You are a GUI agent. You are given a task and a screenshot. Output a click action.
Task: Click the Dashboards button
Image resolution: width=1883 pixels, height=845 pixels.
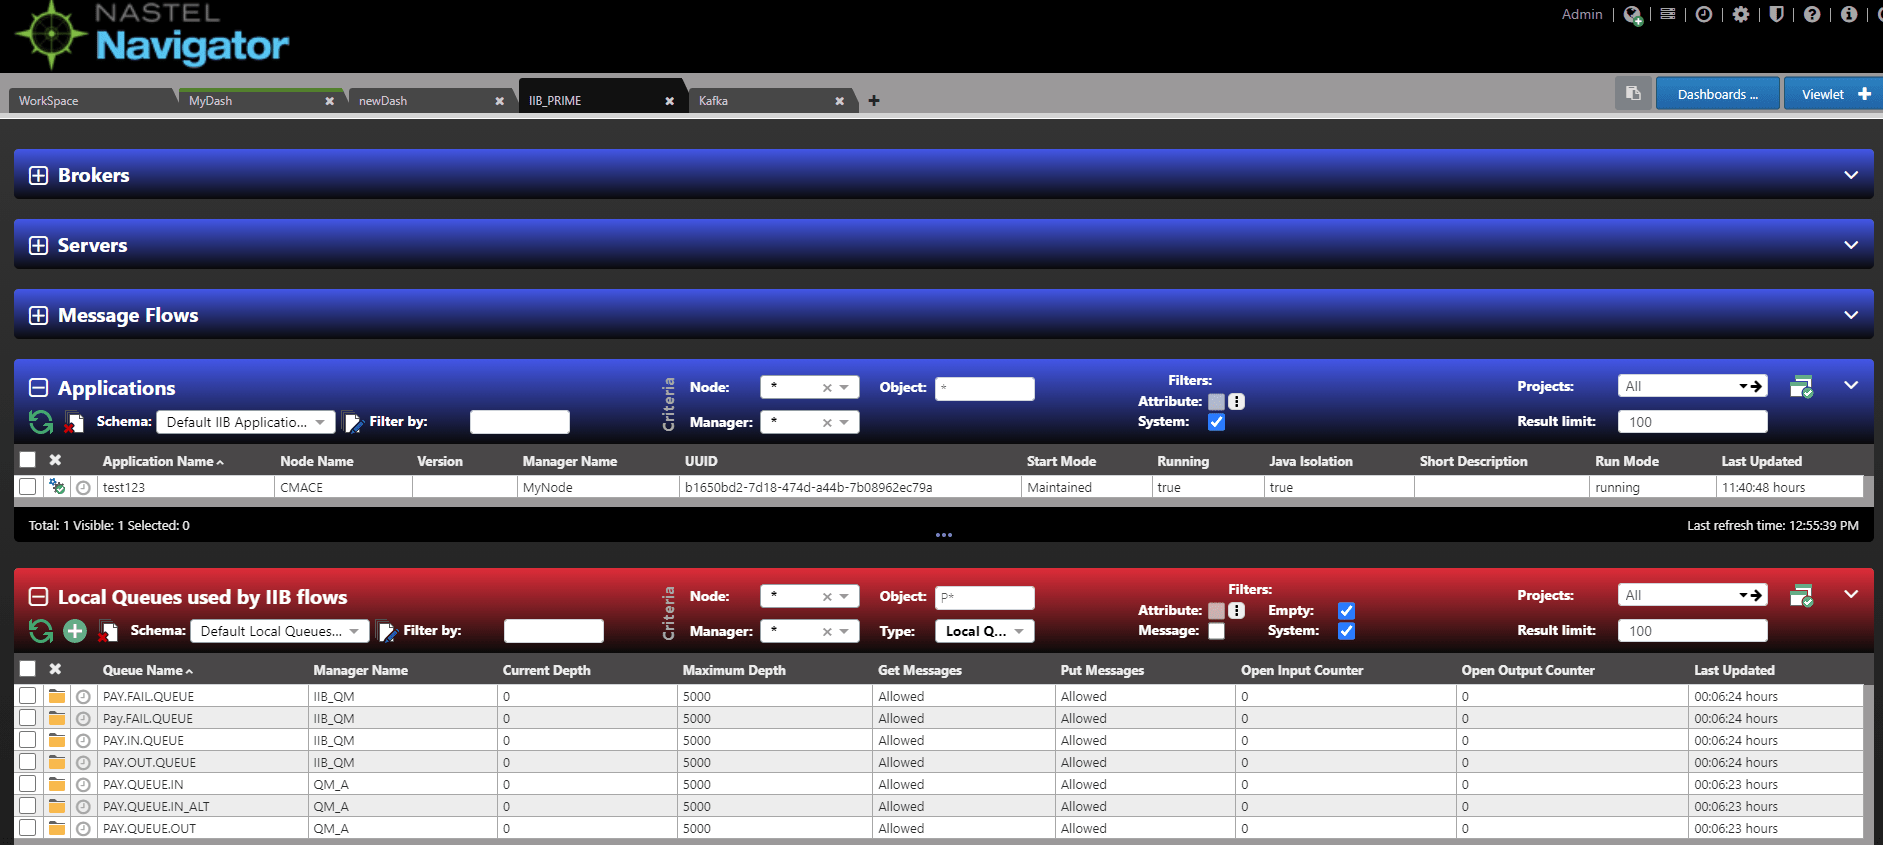1718,94
